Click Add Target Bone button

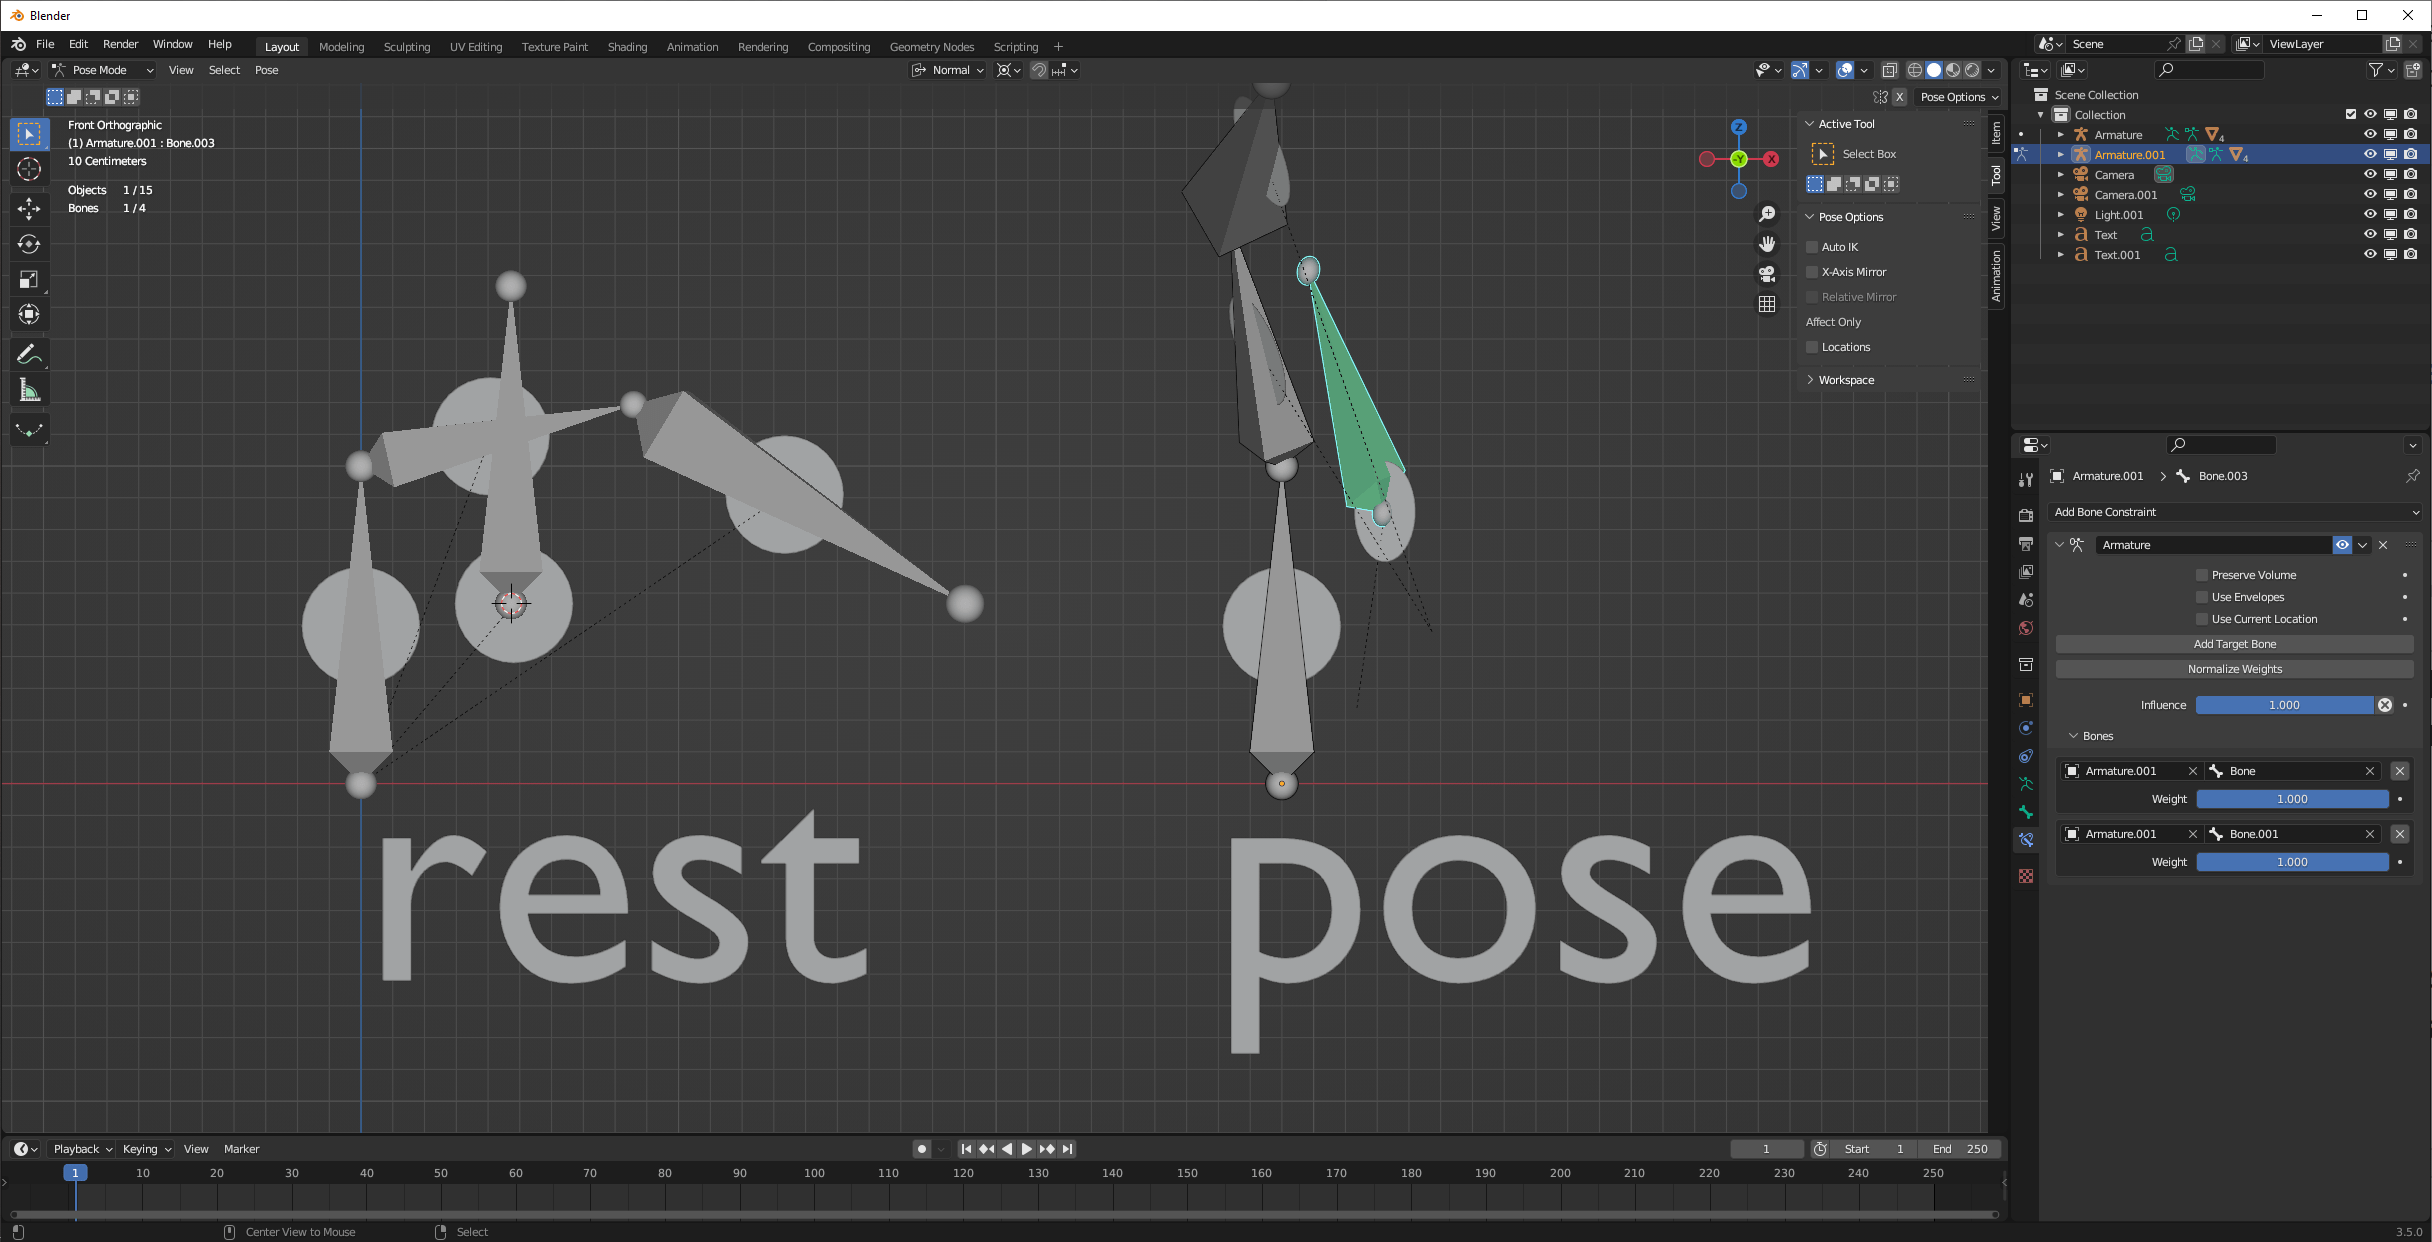click(2234, 644)
